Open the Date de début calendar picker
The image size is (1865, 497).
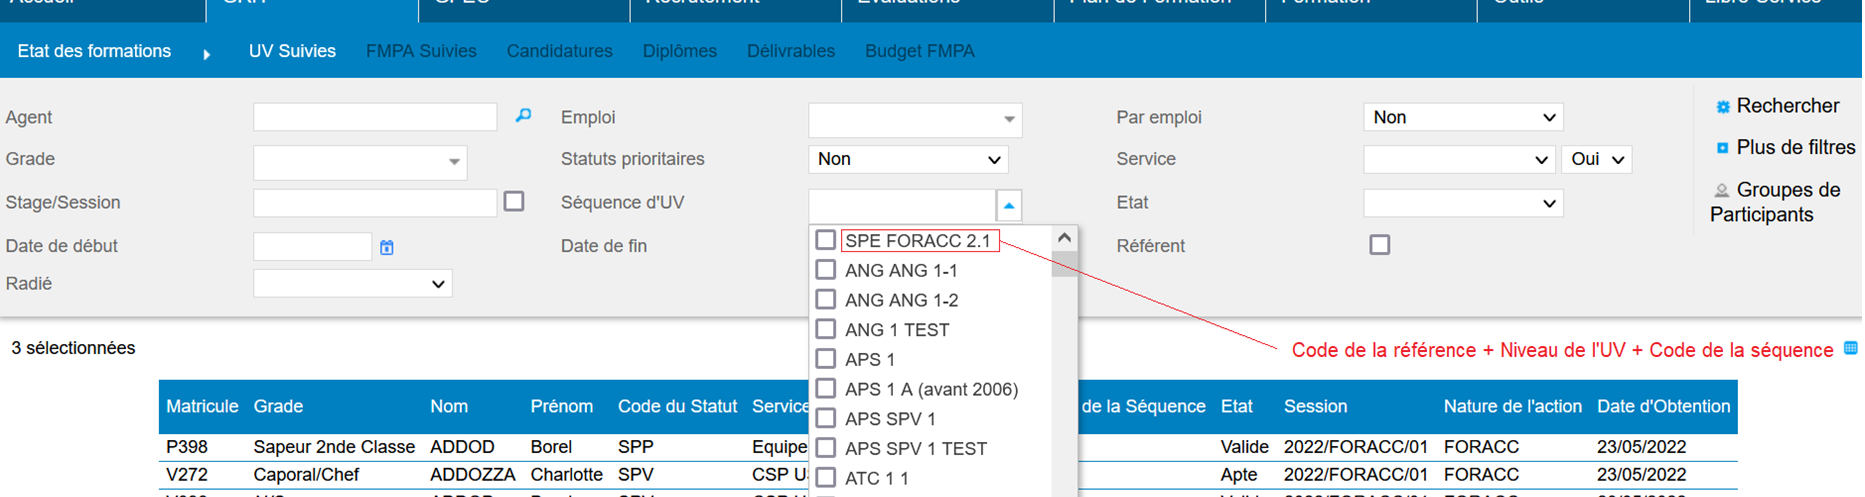[387, 247]
